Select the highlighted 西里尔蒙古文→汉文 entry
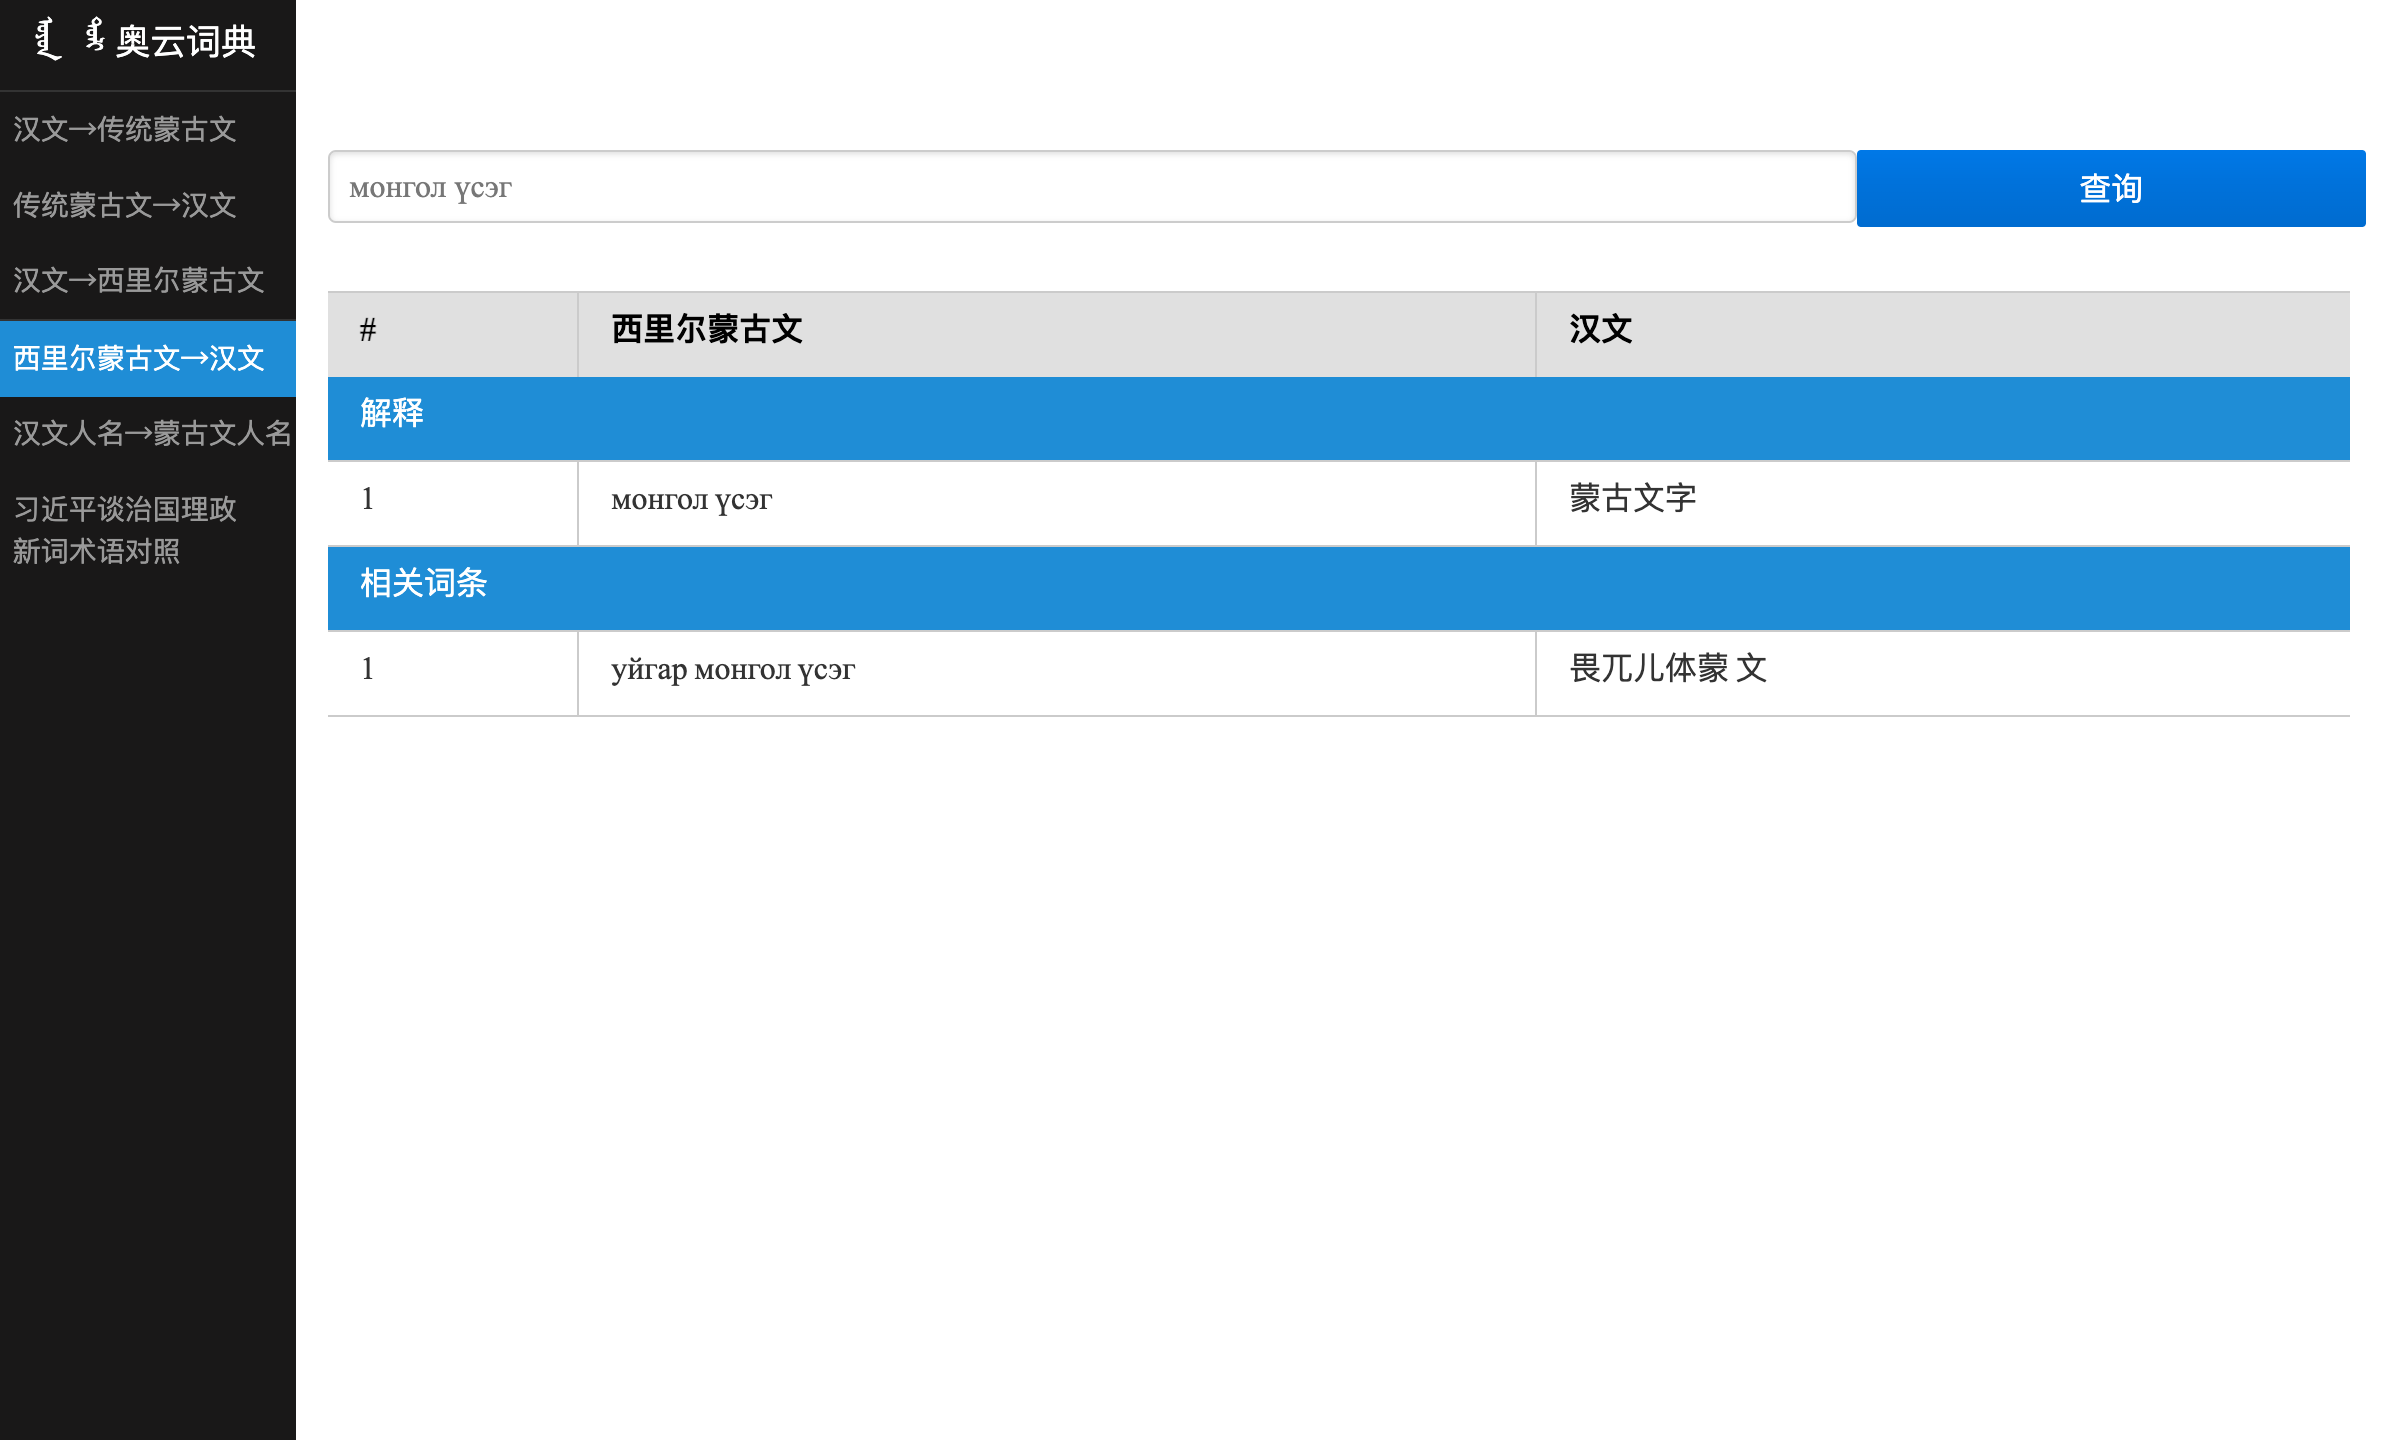This screenshot has height=1440, width=2390. (x=137, y=358)
